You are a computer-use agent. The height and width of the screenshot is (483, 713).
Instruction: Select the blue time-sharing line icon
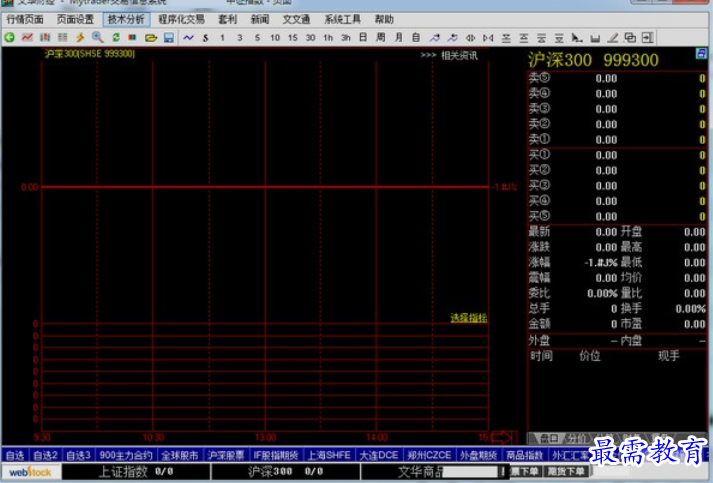[188, 38]
